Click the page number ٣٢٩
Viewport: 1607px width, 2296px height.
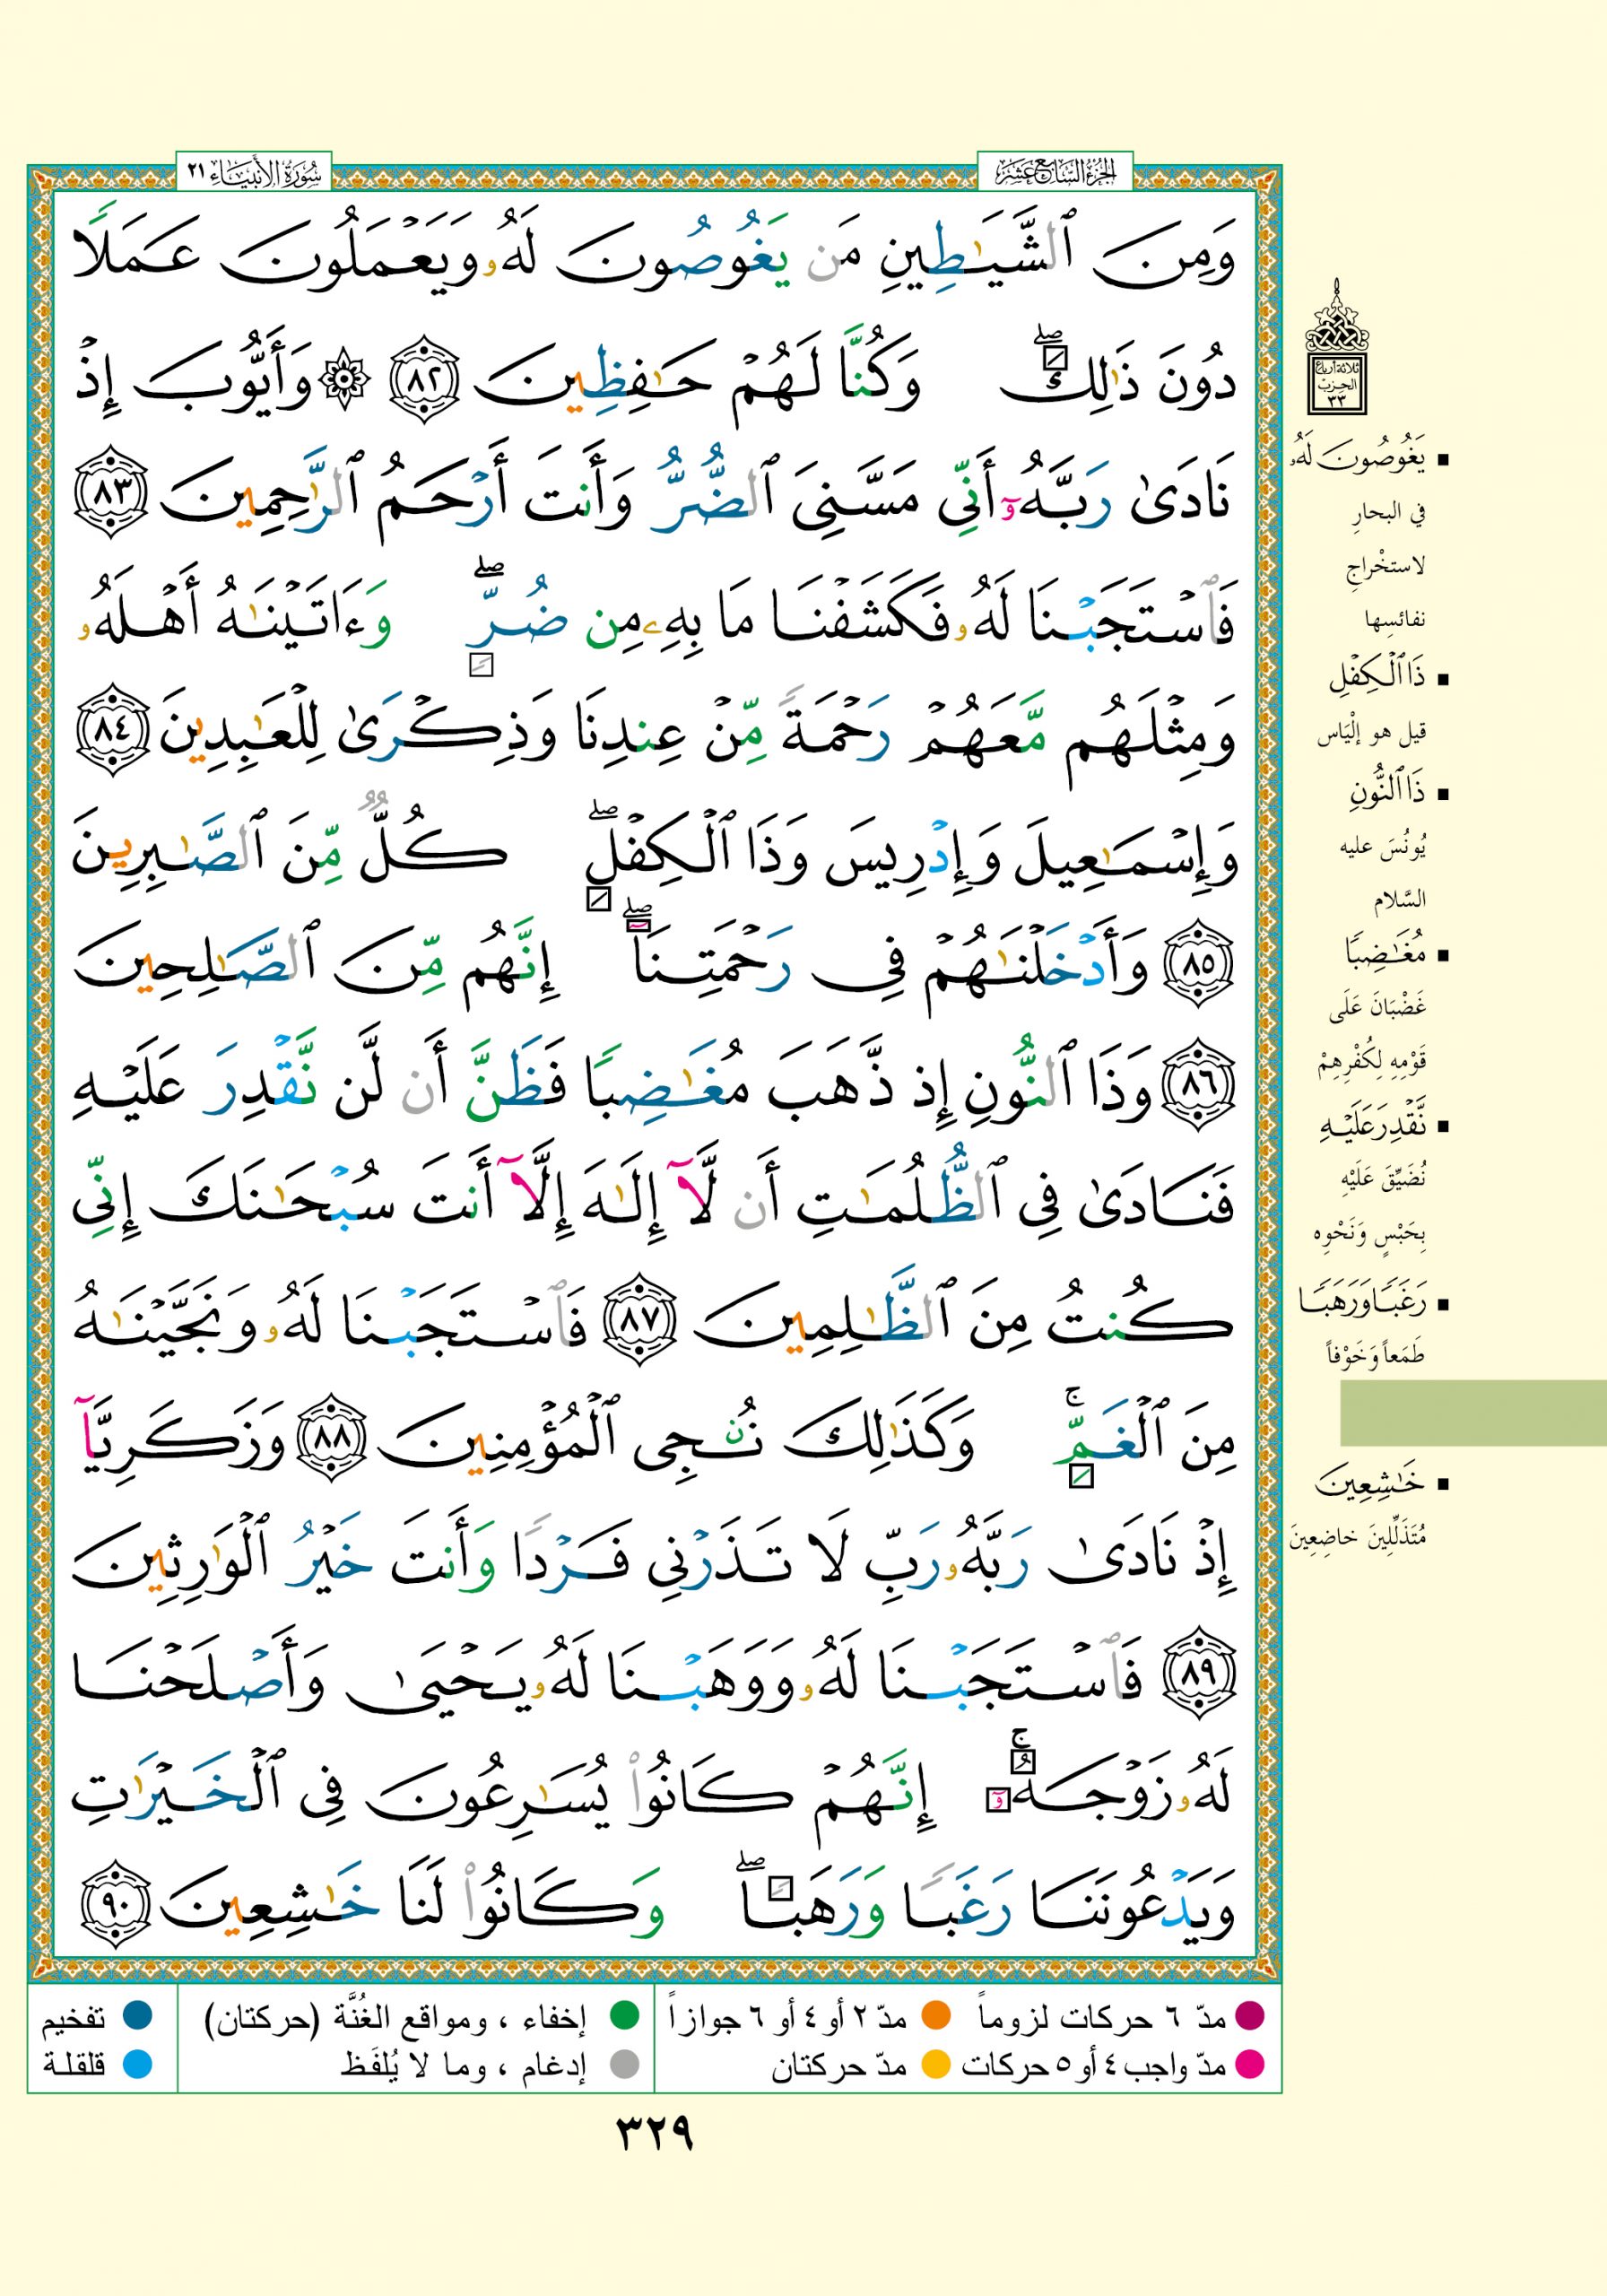coord(654,2135)
